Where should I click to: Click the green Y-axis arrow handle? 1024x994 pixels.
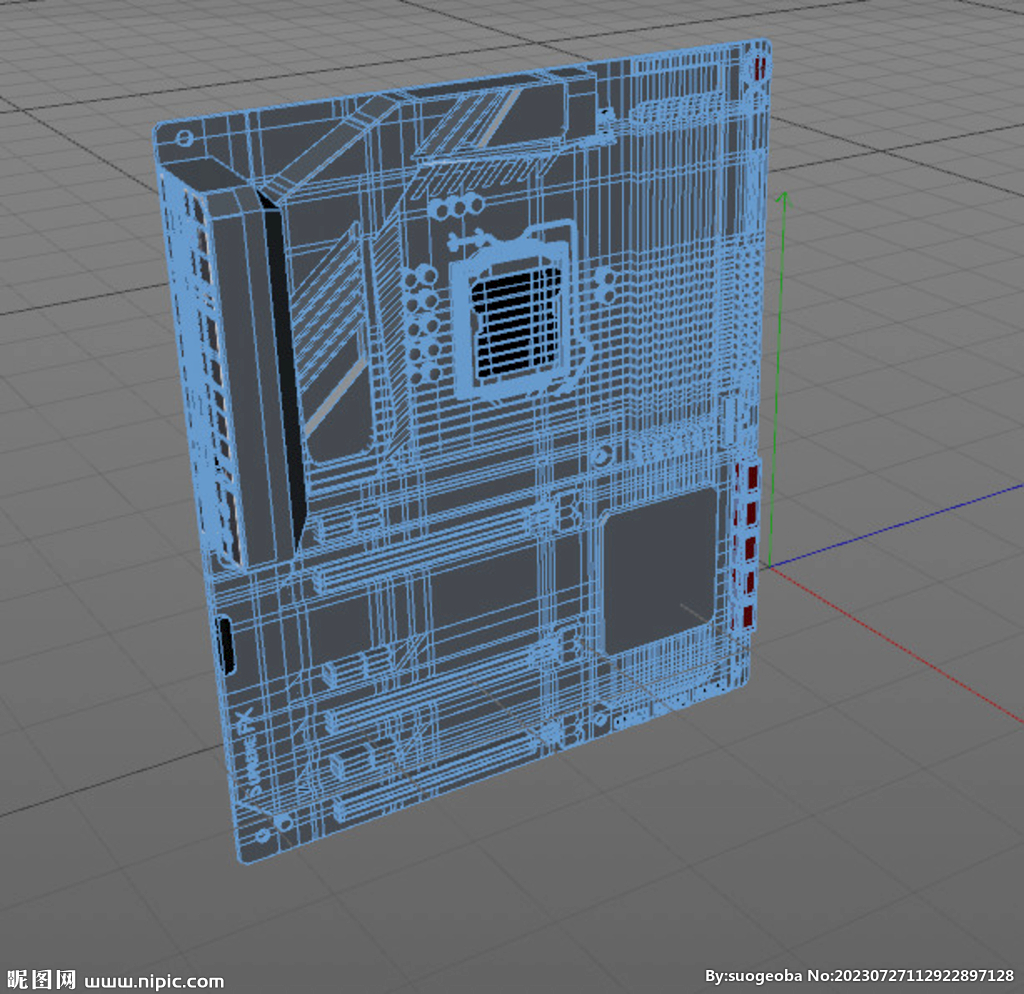point(784,199)
